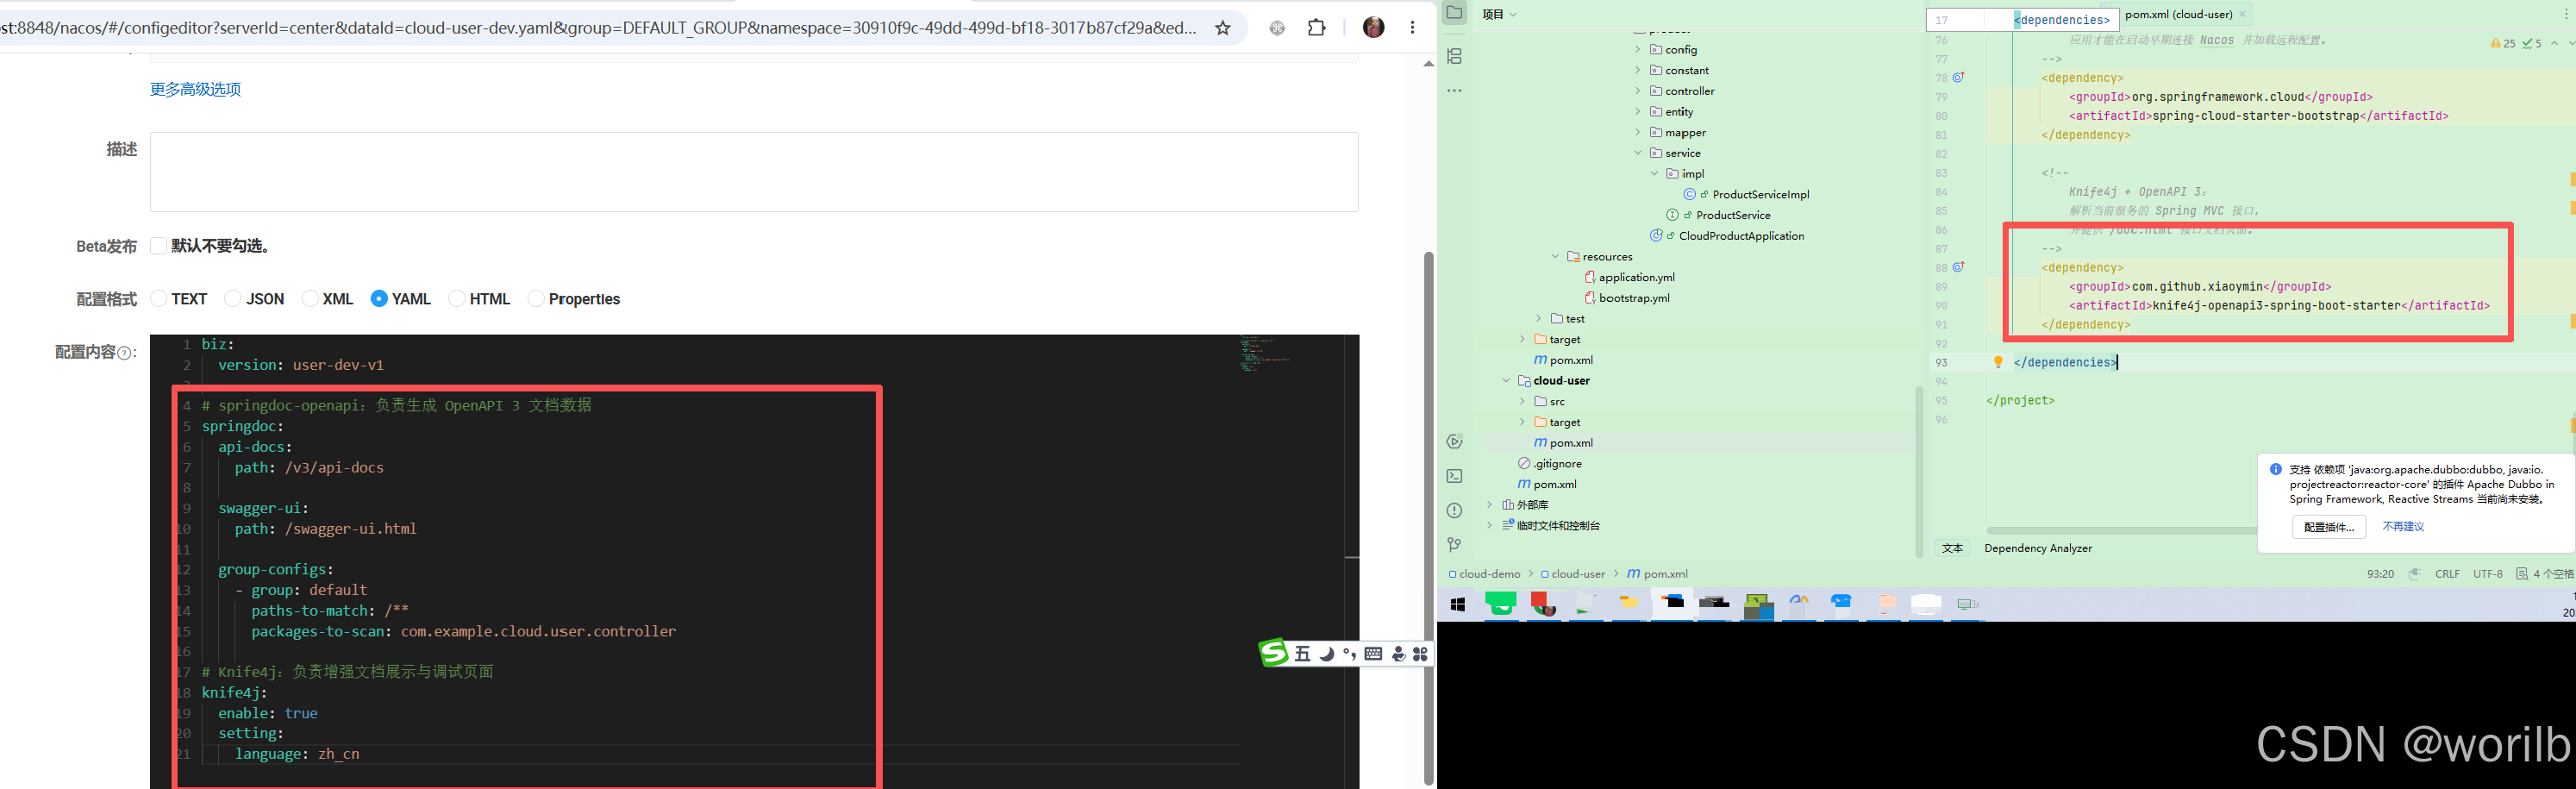Open the Structure tool window icon in the IDE
Image resolution: width=2576 pixels, height=789 pixels.
[1455, 56]
